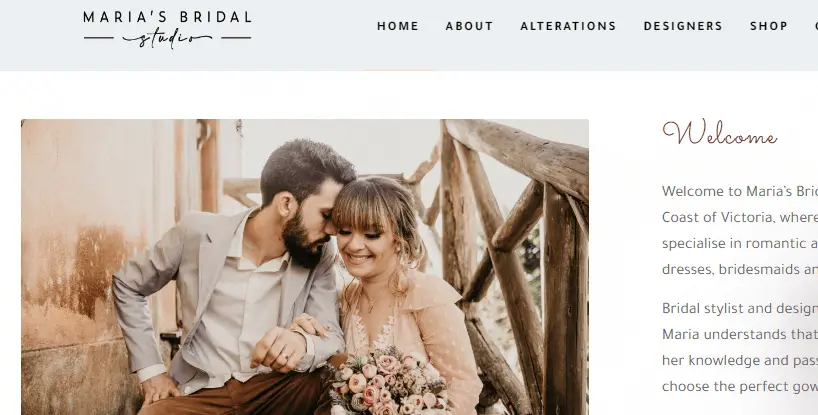Image resolution: width=818 pixels, height=415 pixels.
Task: Click the text line "Coast of Victoria, where"
Action: 740,217
